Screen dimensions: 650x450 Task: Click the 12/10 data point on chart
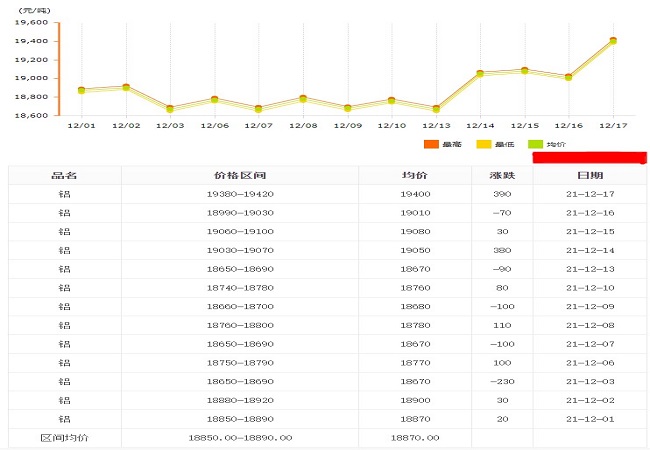point(392,100)
